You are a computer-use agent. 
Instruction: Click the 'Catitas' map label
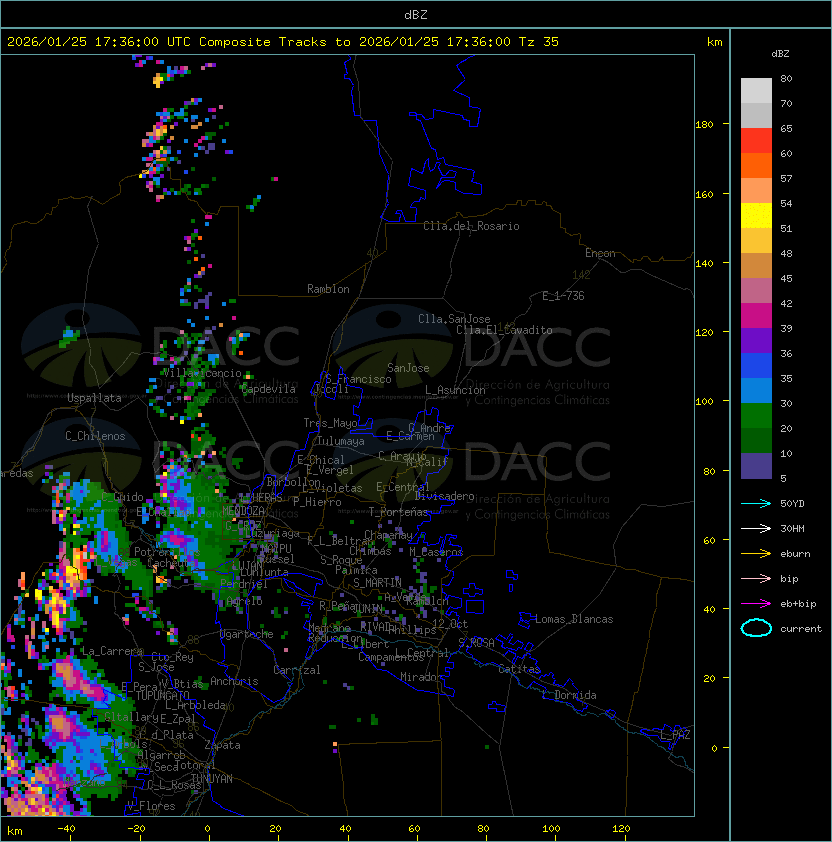pos(519,669)
